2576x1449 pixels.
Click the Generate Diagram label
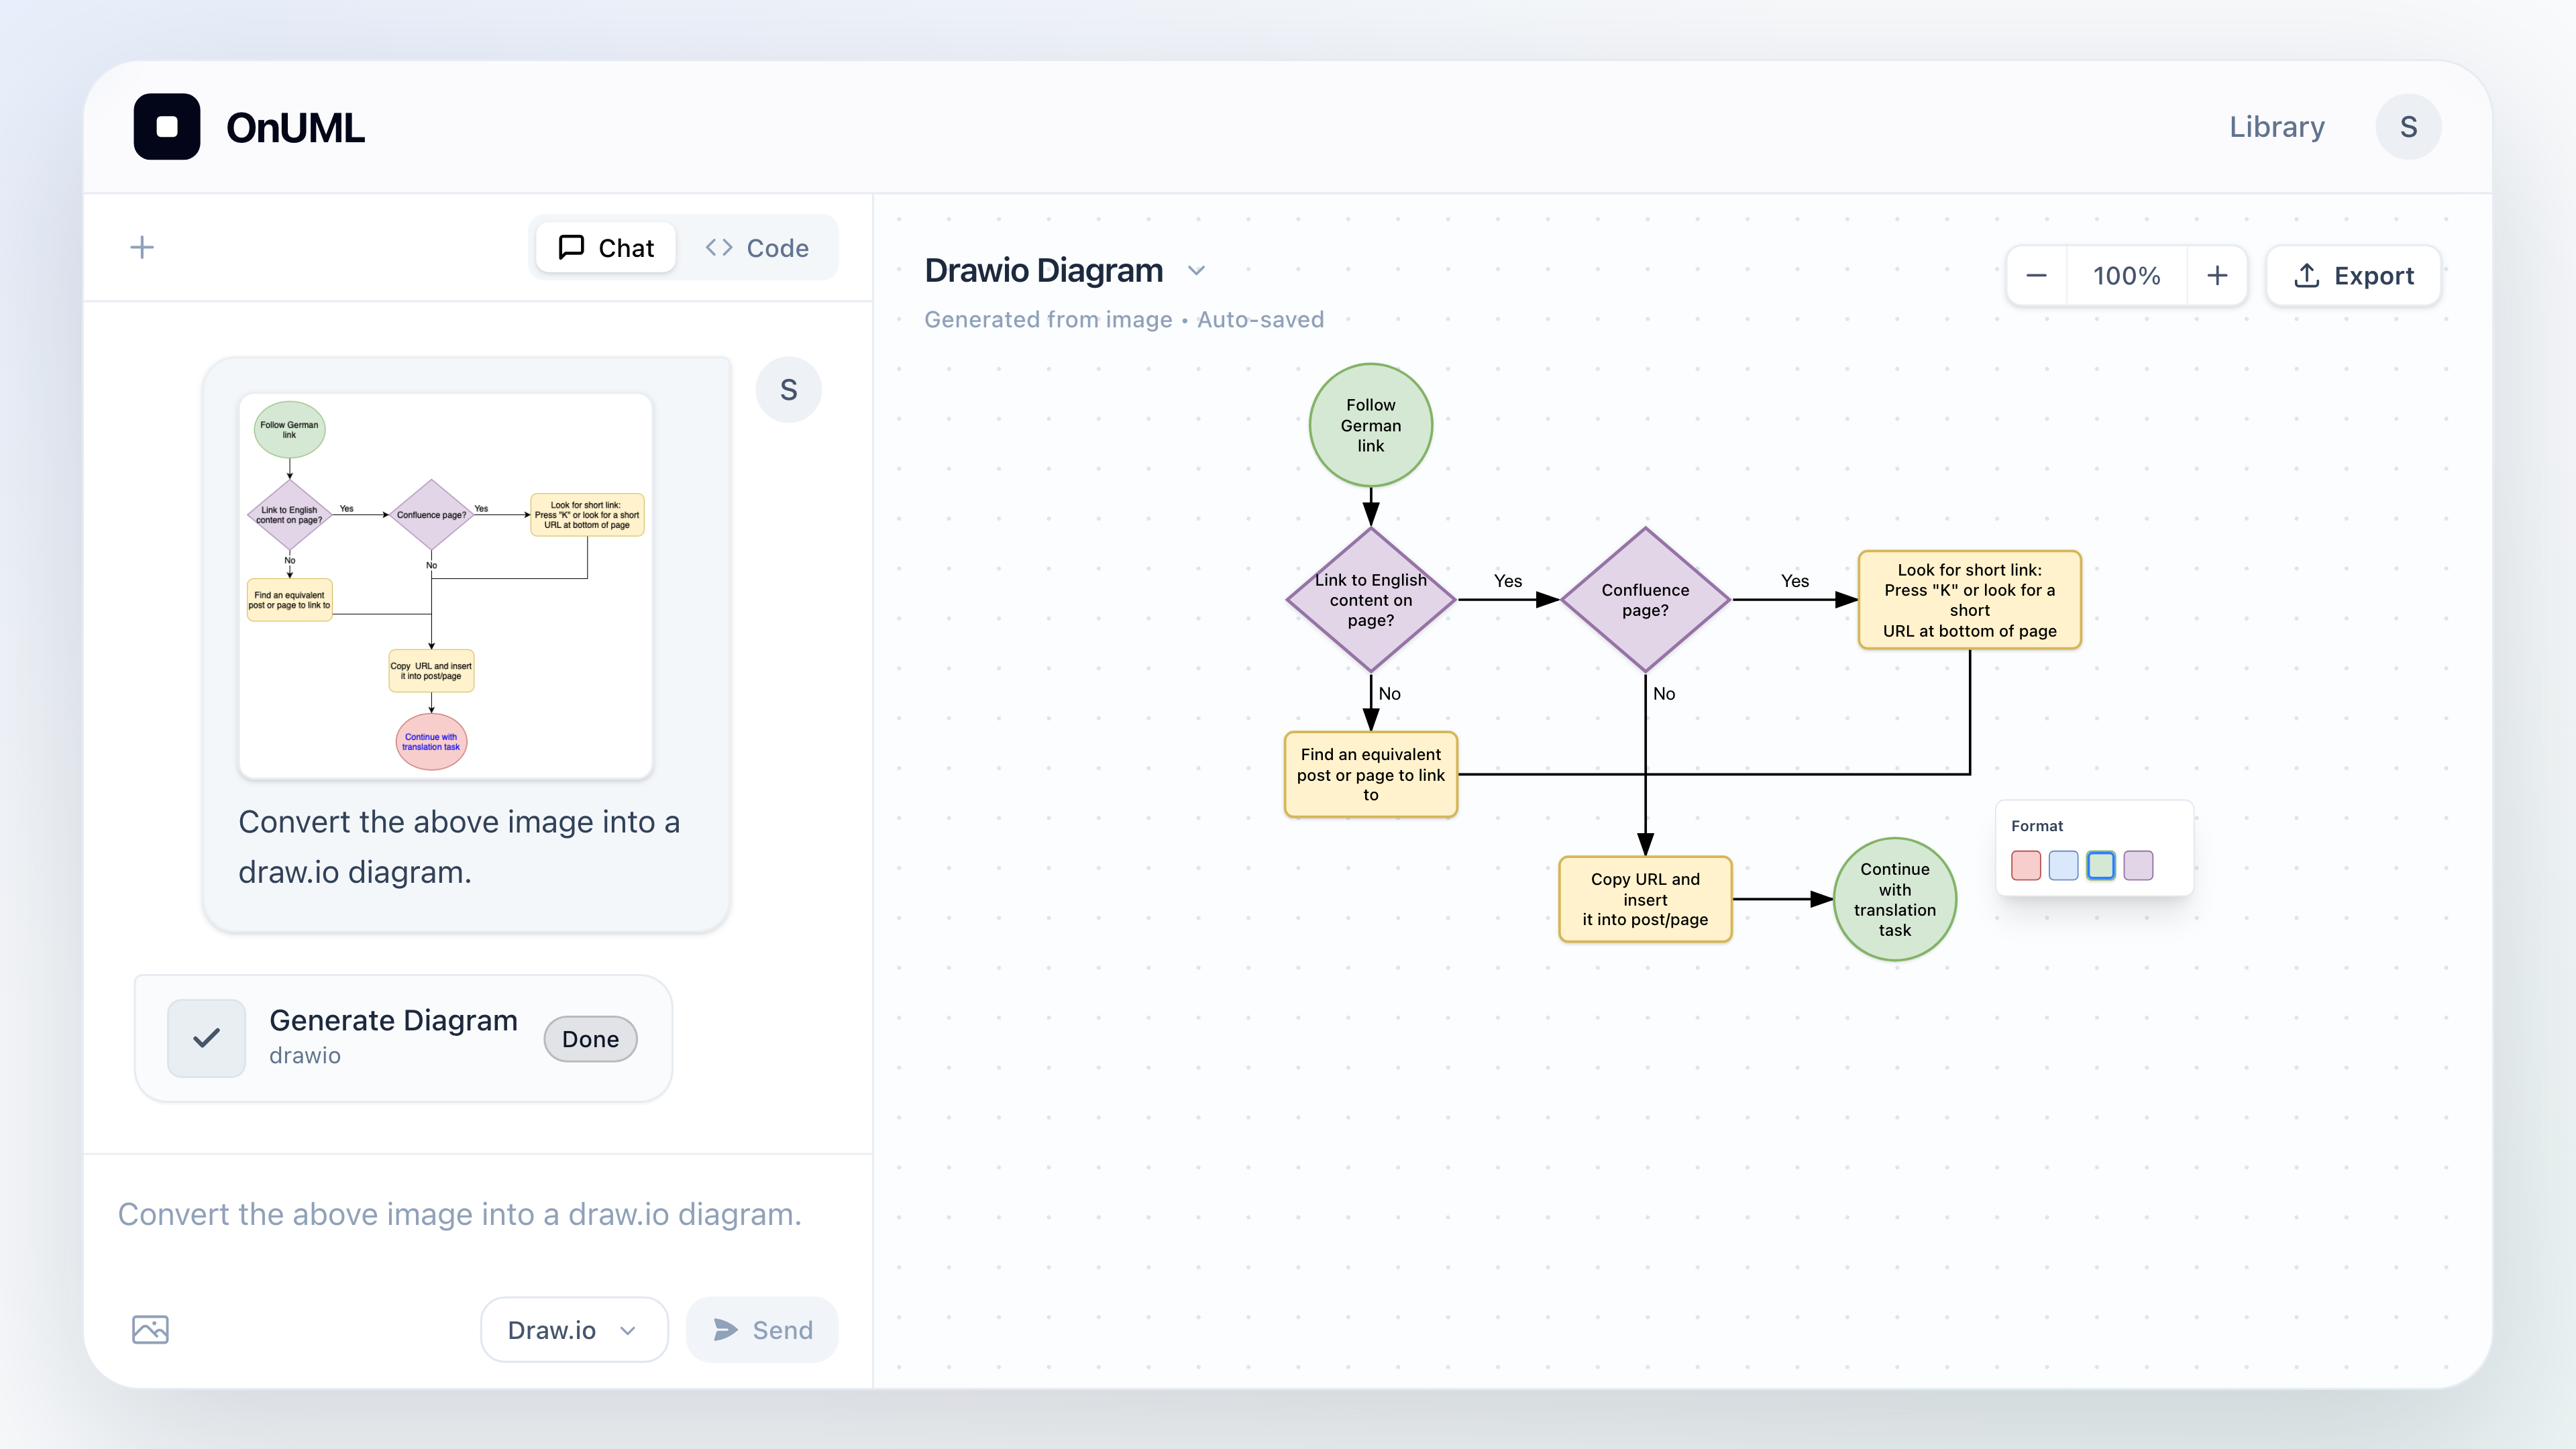point(393,1020)
